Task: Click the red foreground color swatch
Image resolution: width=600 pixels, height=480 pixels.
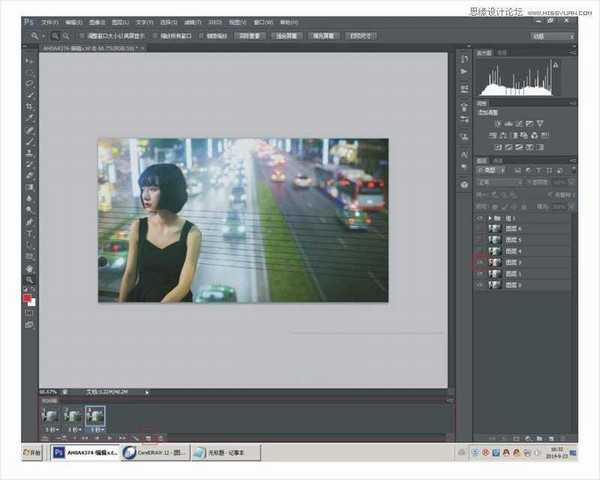Action: click(27, 297)
